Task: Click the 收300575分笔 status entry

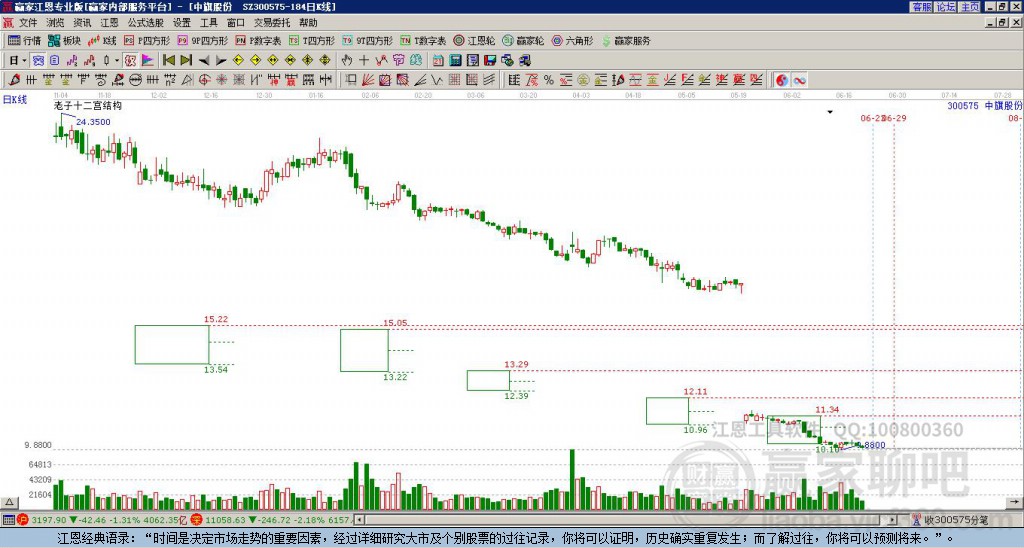Action: (x=950, y=520)
